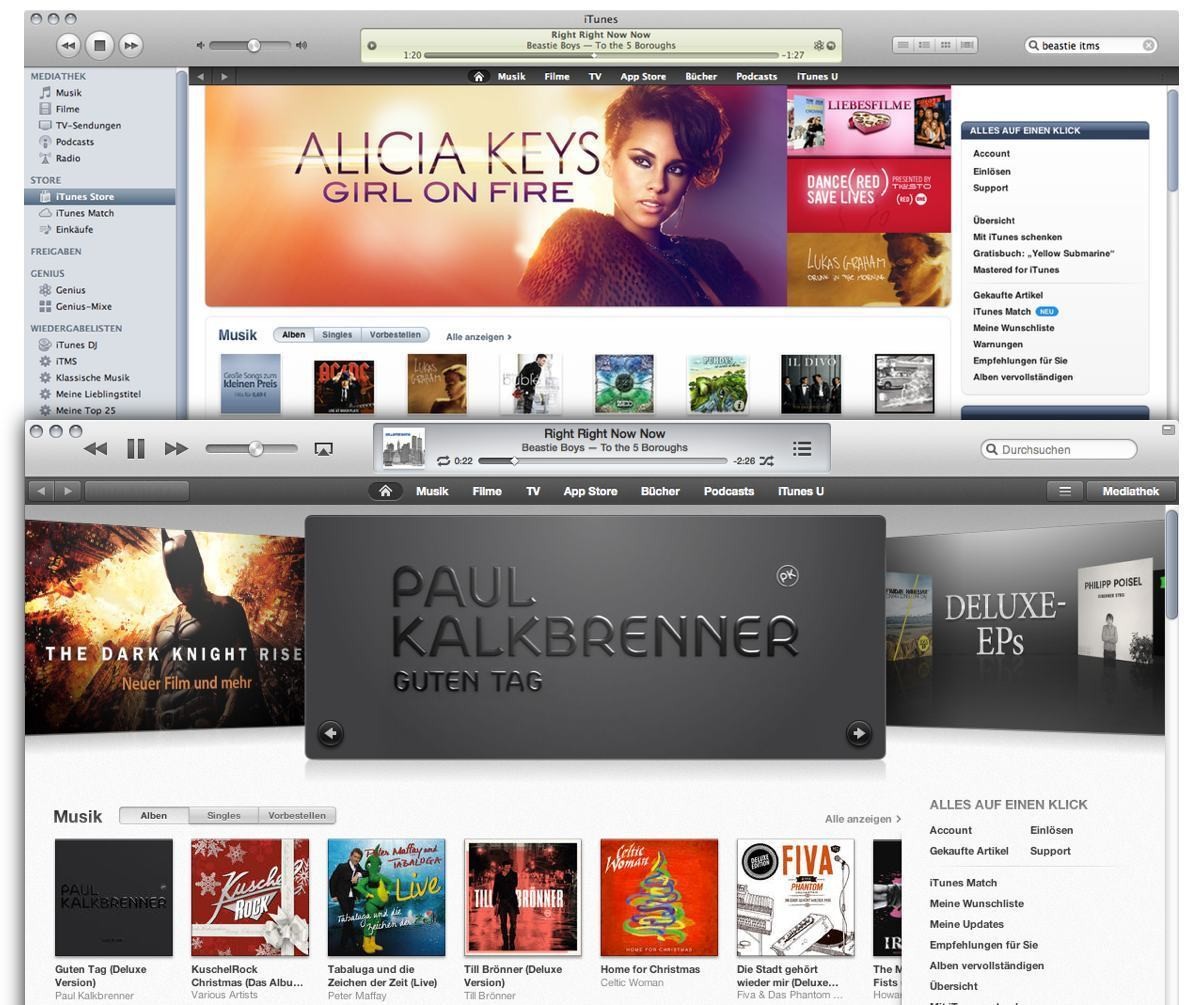Click the Mediathek button

point(1129,491)
